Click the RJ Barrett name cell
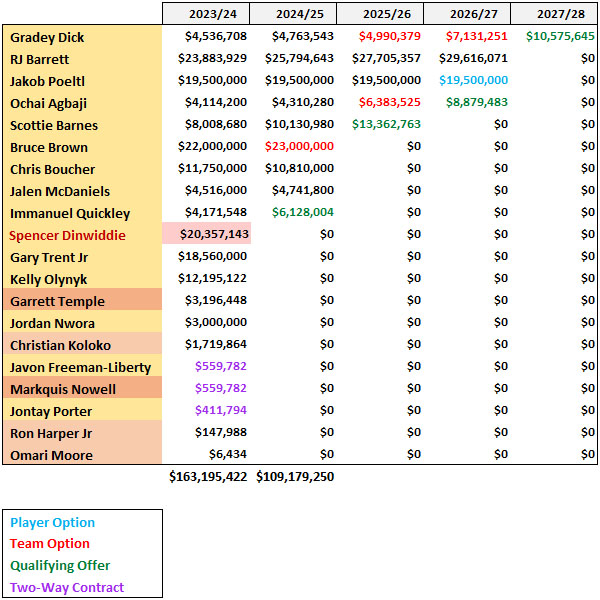The width and height of the screenshot is (600, 600). 82,59
